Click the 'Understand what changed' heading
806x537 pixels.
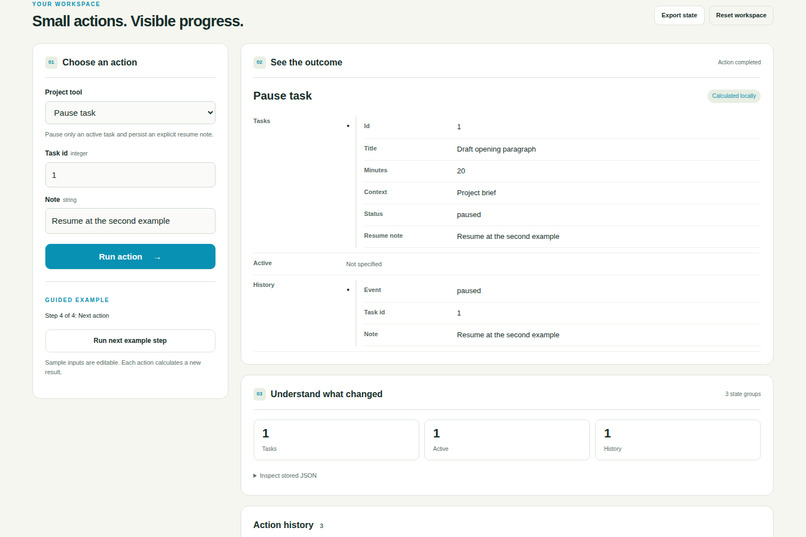click(x=326, y=394)
